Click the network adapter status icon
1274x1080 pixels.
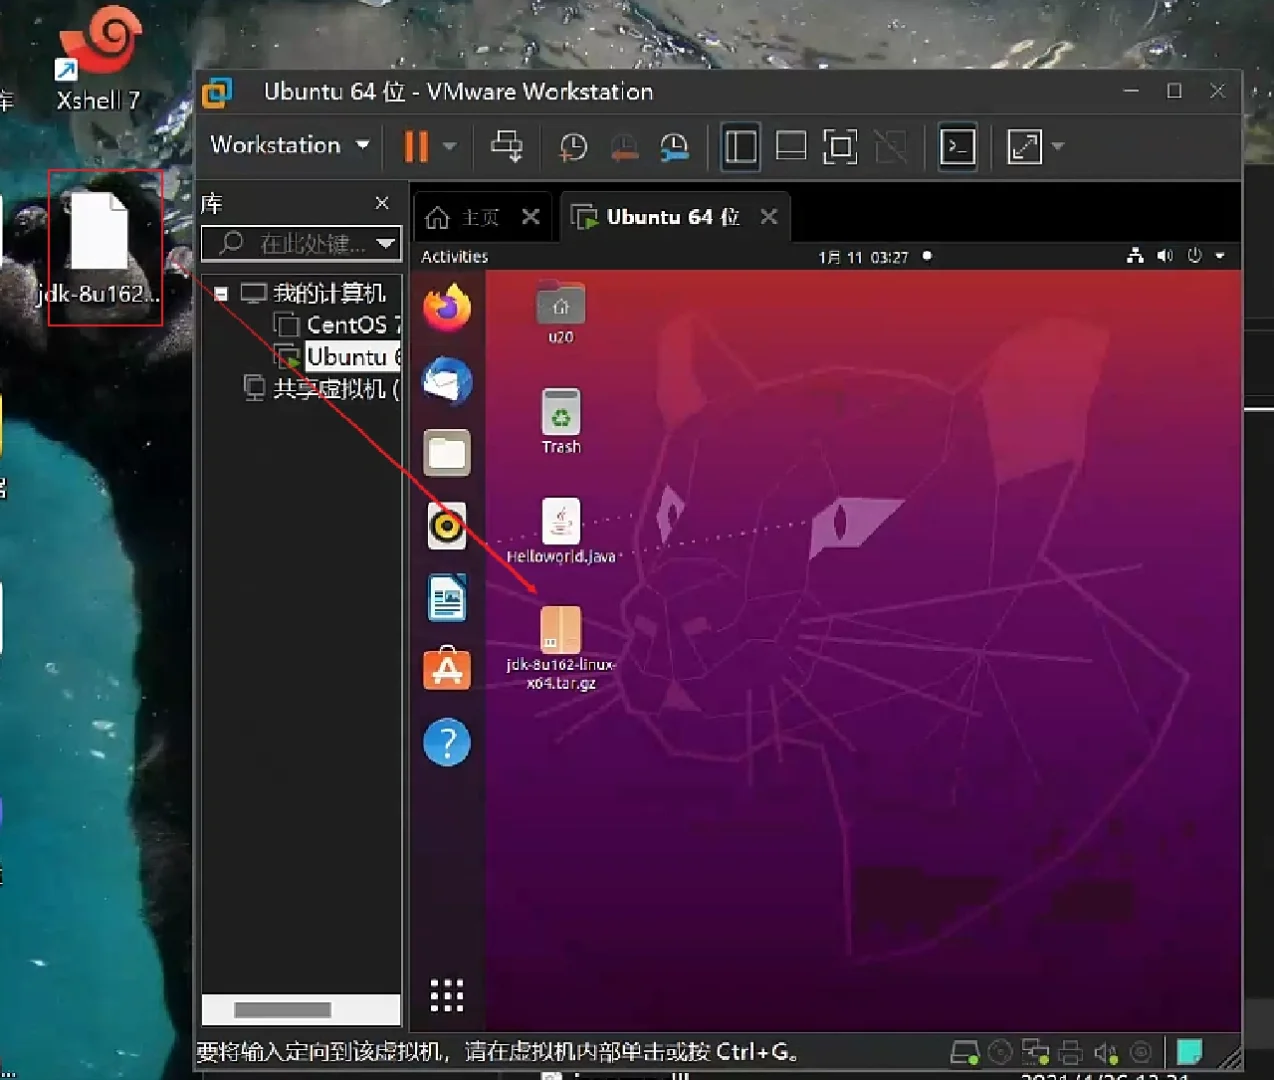click(1035, 1052)
